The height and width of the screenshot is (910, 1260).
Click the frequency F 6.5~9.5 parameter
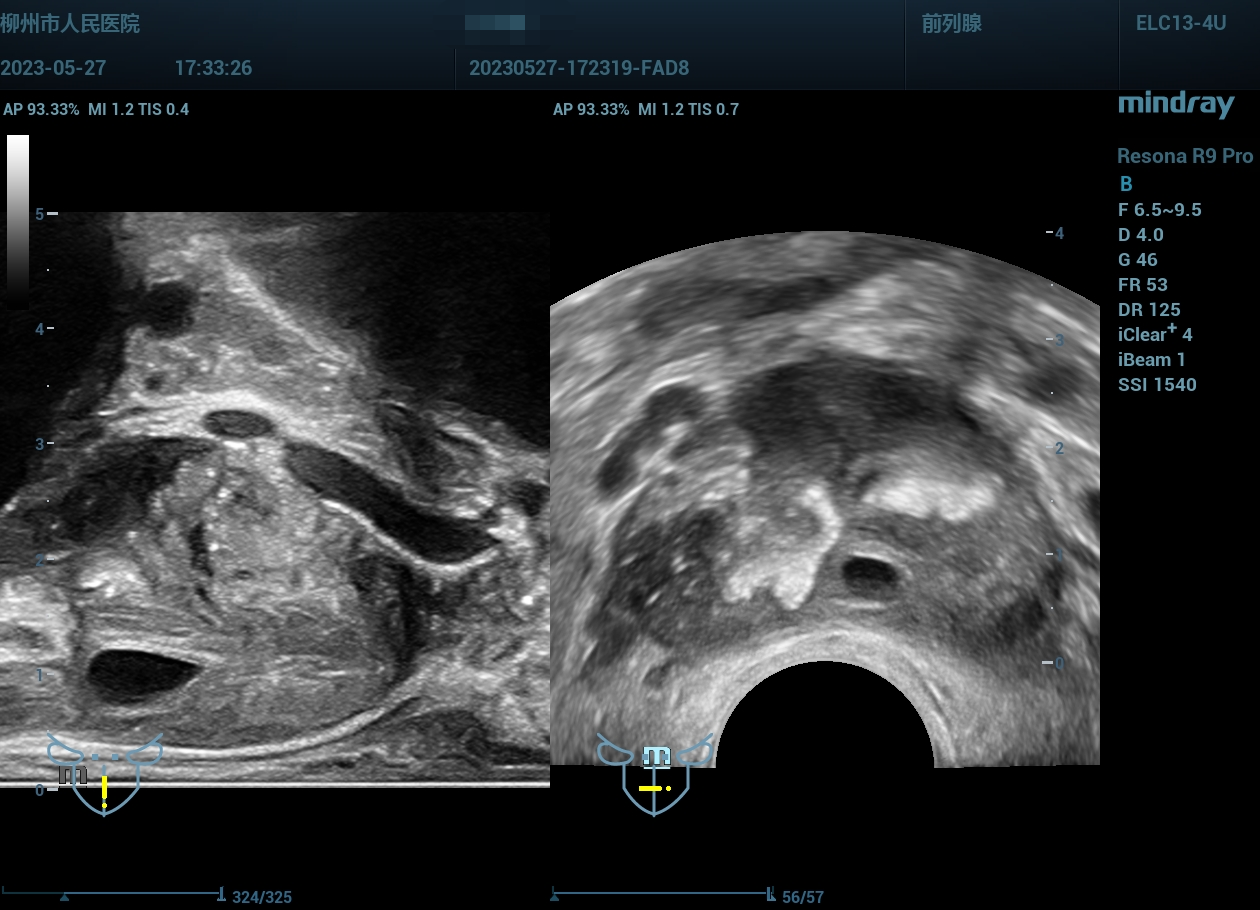point(1159,210)
